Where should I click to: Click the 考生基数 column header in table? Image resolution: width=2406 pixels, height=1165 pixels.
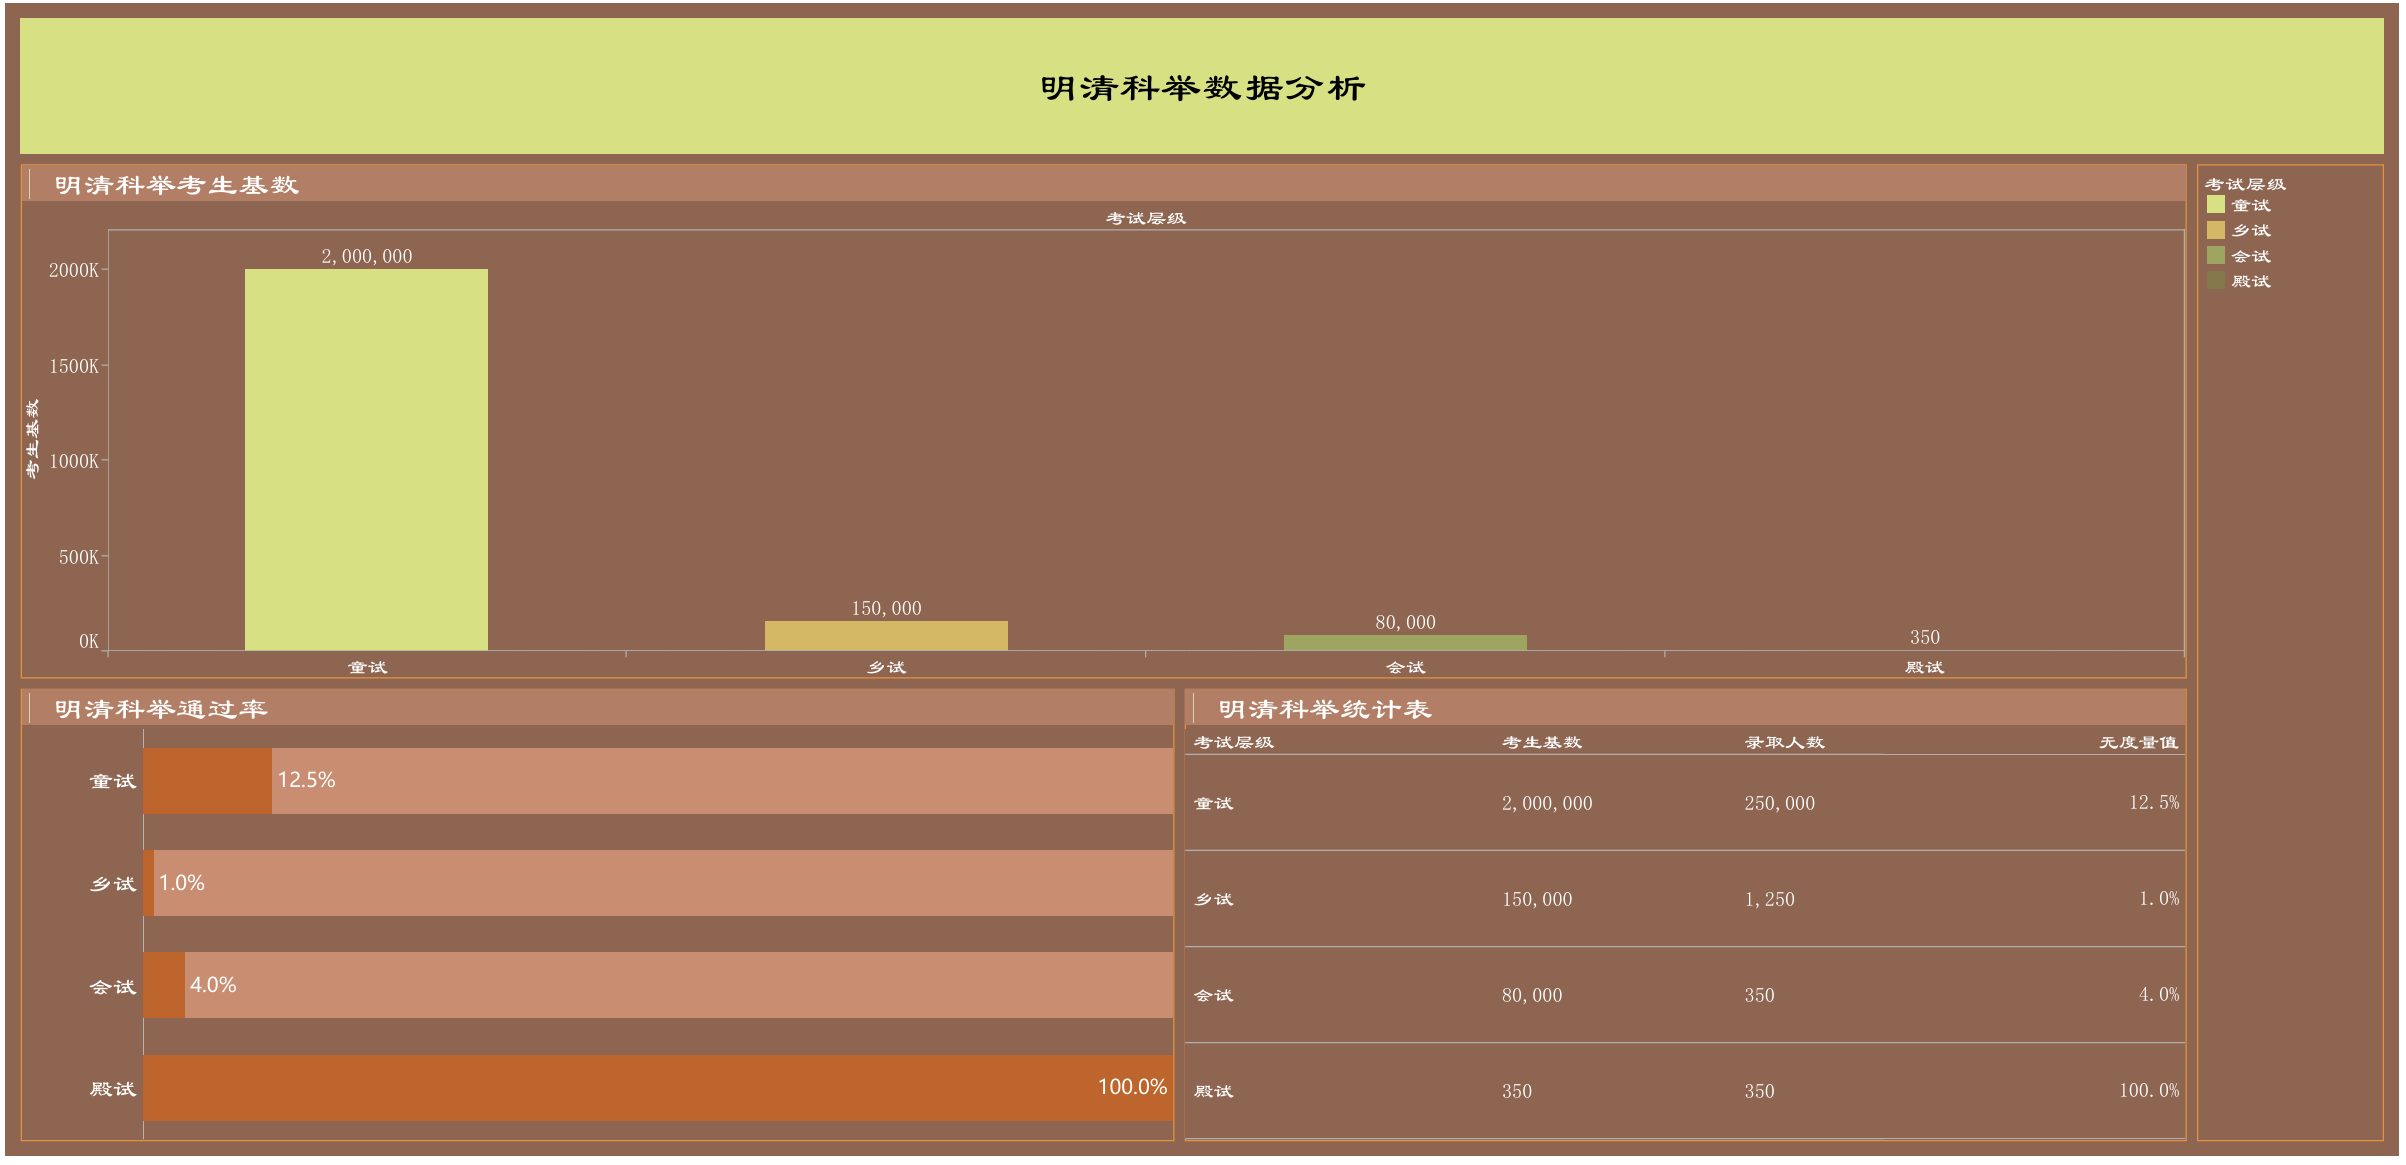1541,742
